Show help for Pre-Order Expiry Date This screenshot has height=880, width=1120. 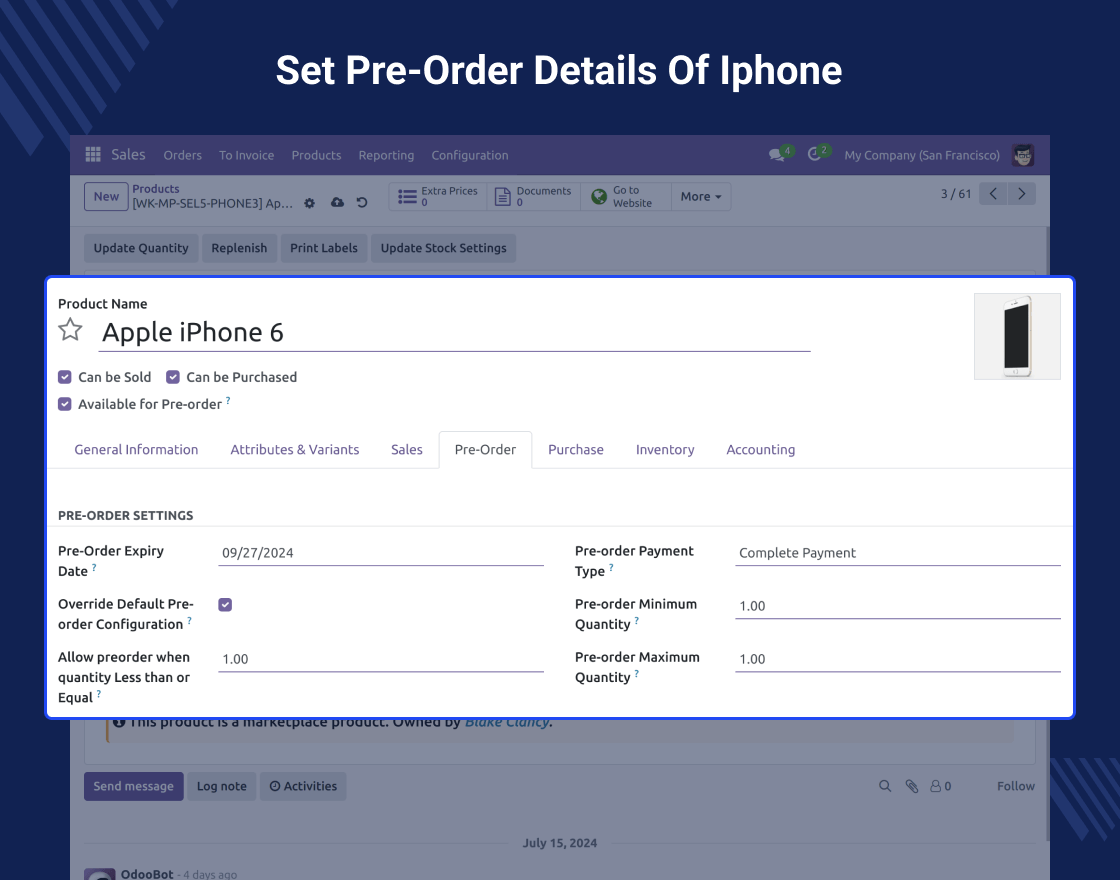pyautogui.click(x=94, y=568)
